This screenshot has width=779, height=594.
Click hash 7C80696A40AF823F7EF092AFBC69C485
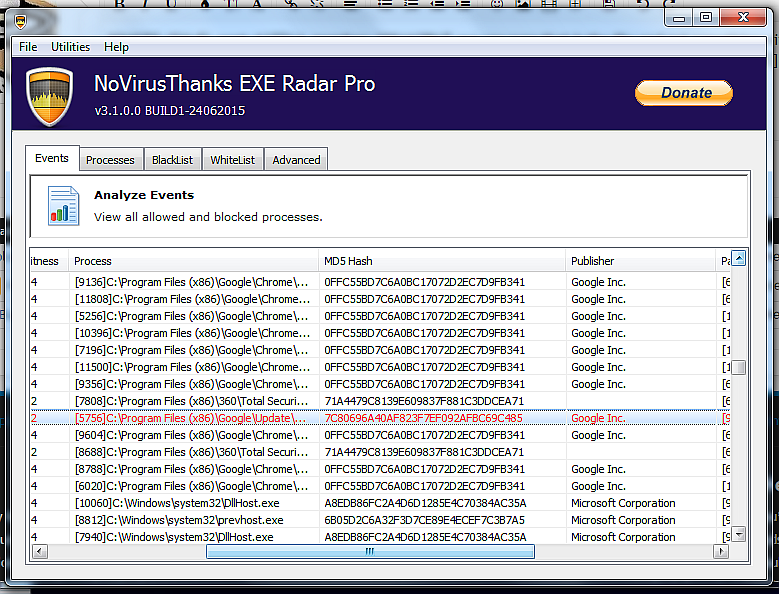423,418
